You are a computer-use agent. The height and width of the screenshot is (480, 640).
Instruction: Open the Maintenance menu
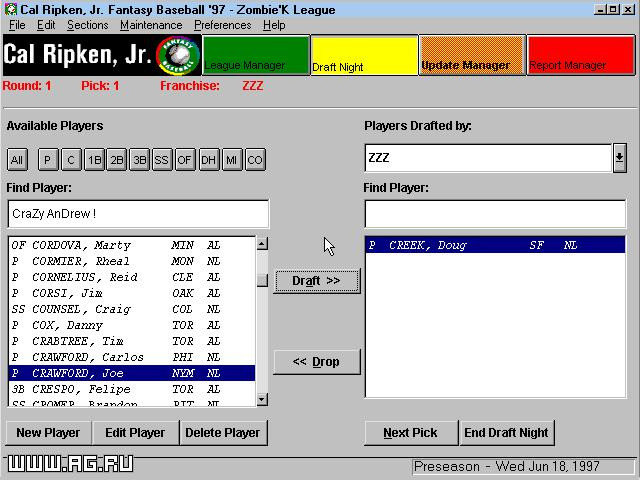[x=151, y=25]
